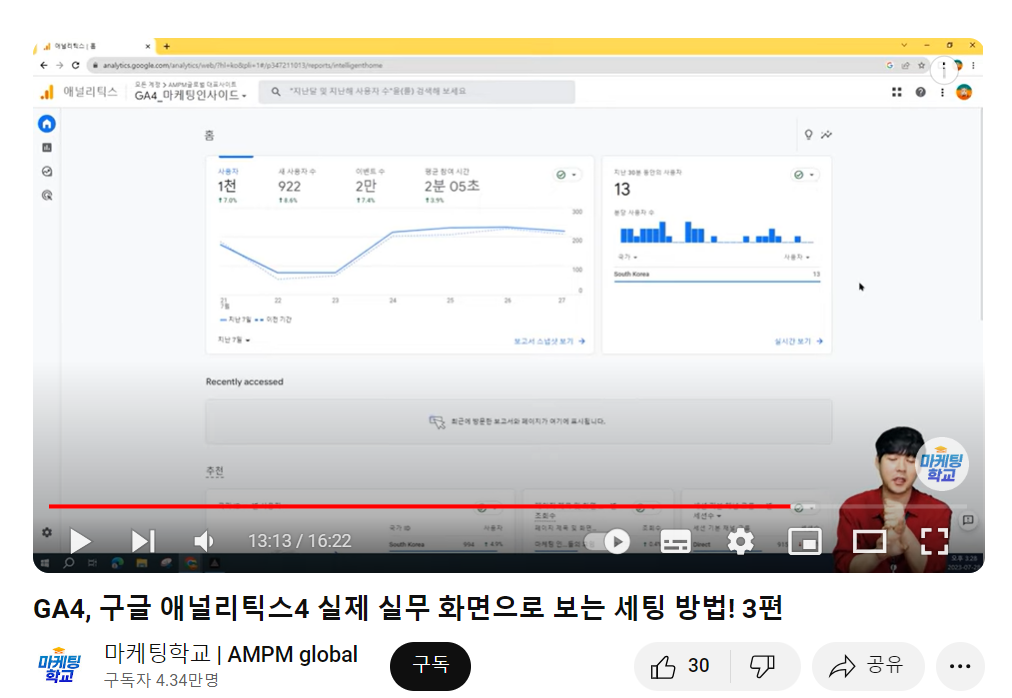Image resolution: width=1012 pixels, height=698 pixels.
Task: Open the 실시간 보기 link
Action: 798,341
